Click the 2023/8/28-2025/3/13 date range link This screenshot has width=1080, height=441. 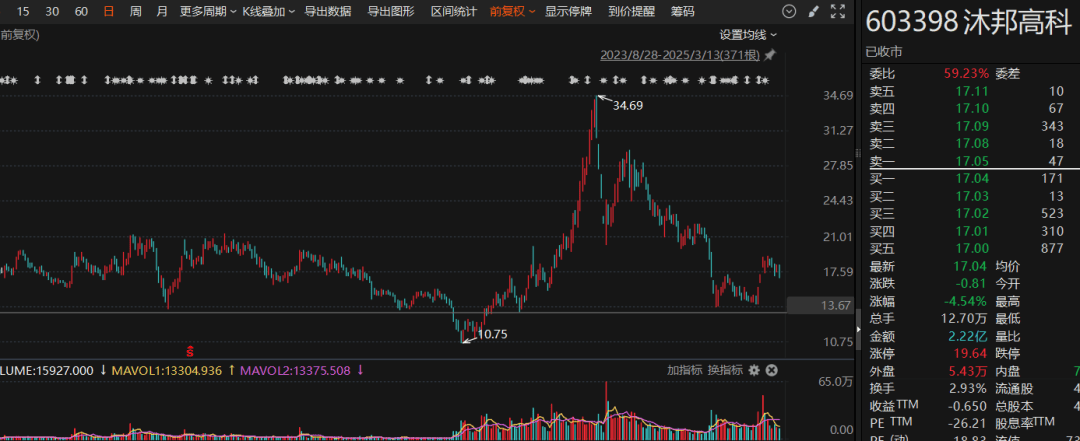tap(679, 55)
